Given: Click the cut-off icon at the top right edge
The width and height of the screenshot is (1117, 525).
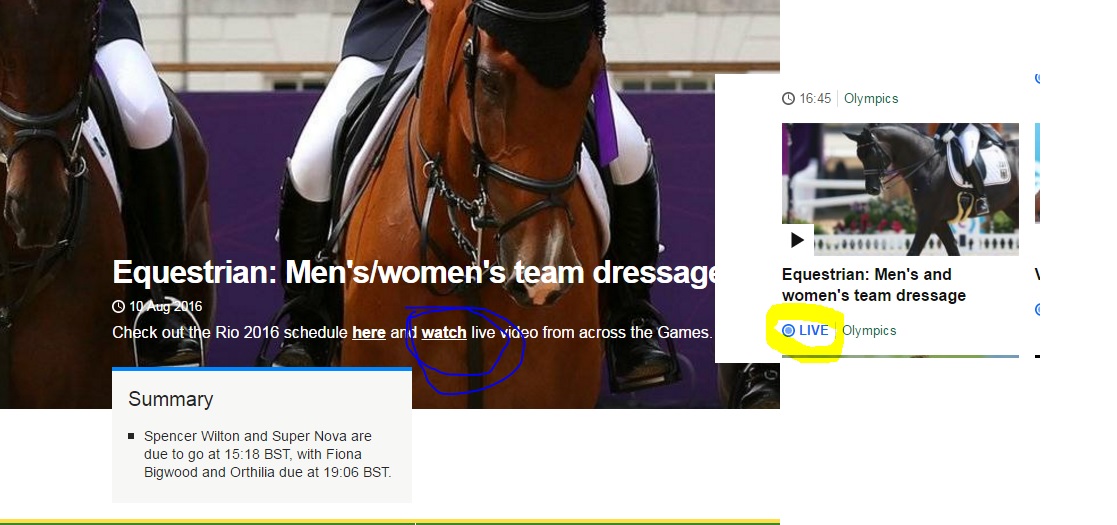Looking at the screenshot, I should (x=1037, y=77).
